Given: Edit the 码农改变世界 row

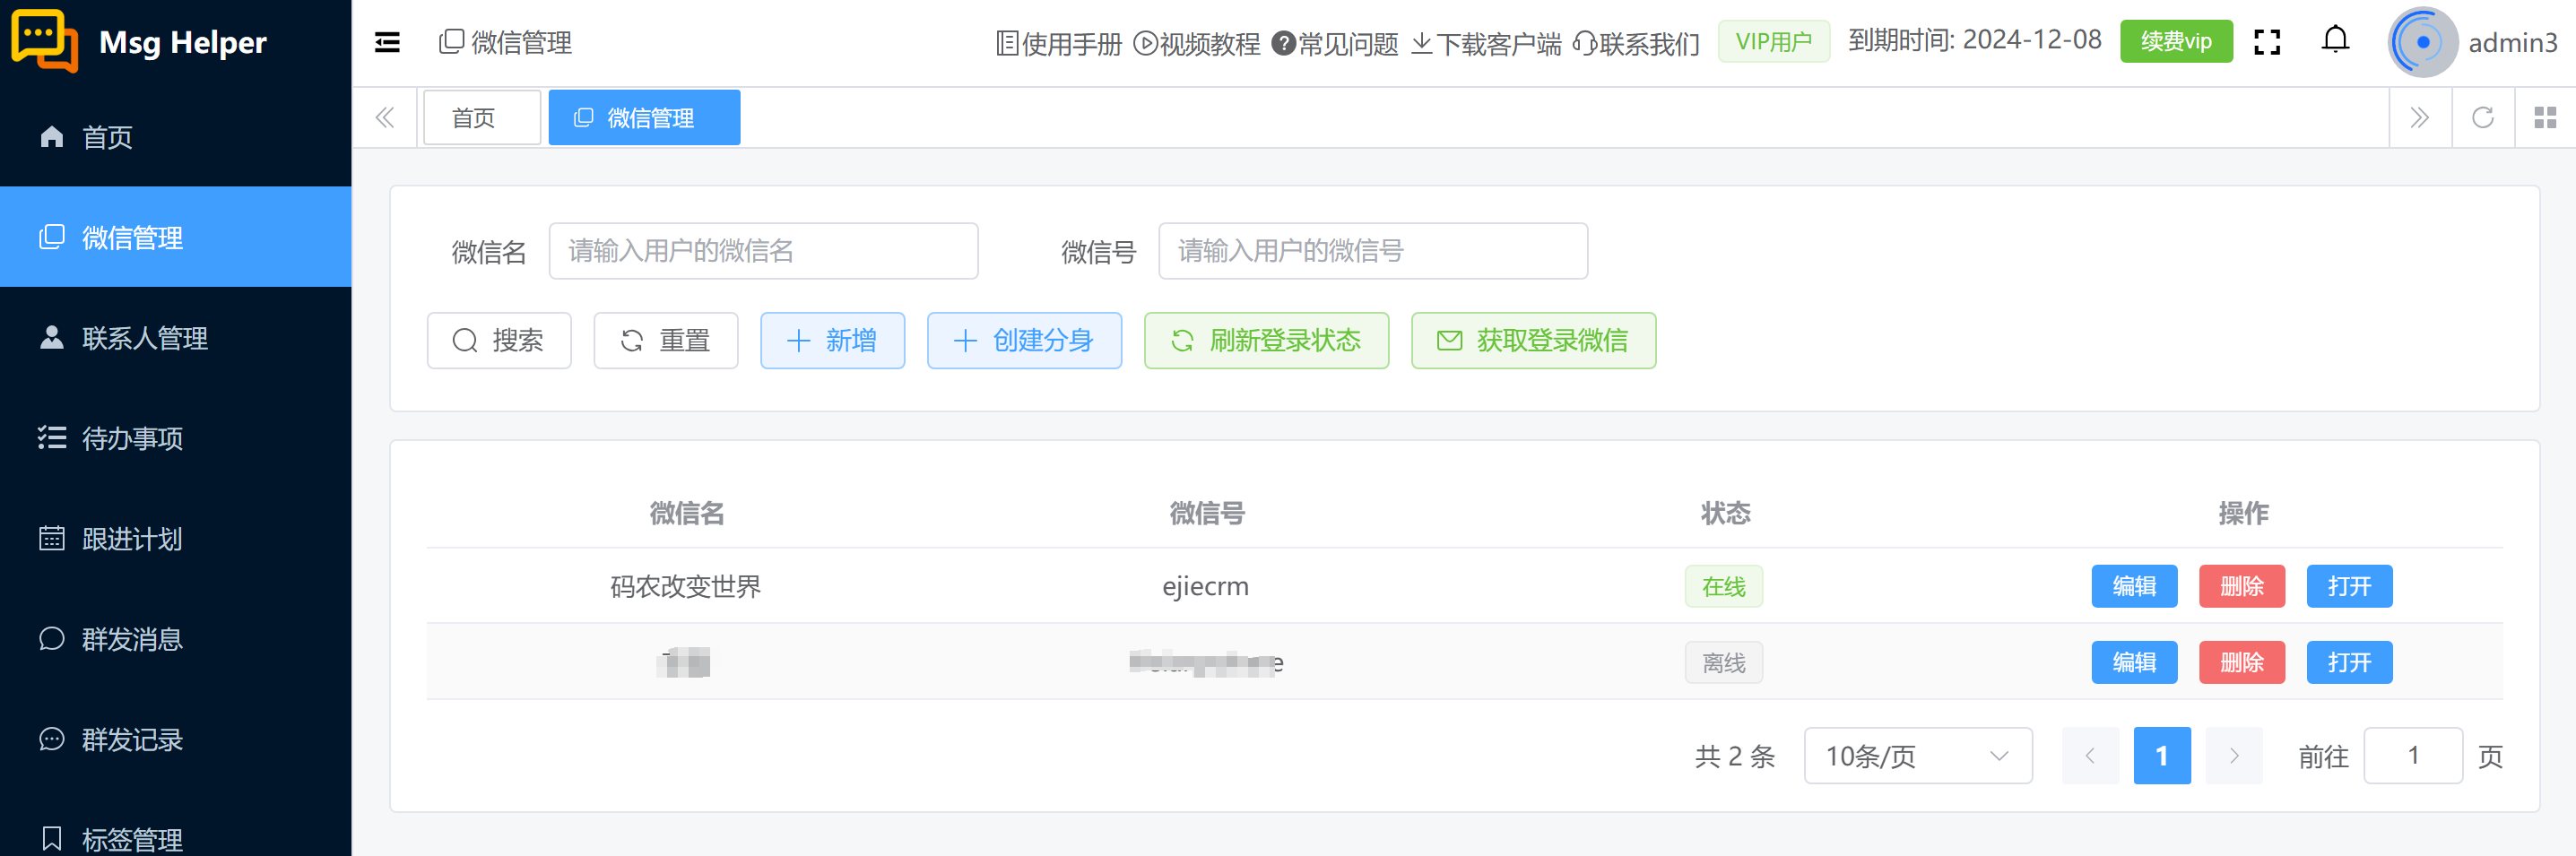Looking at the screenshot, I should [2134, 586].
